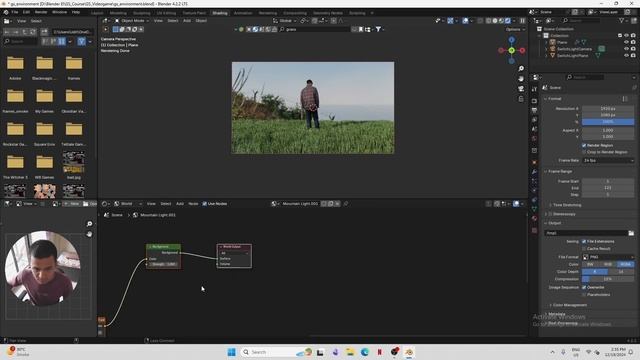The height and width of the screenshot is (360, 640).
Task: Open the World shader type dropdown
Action: pos(128,204)
